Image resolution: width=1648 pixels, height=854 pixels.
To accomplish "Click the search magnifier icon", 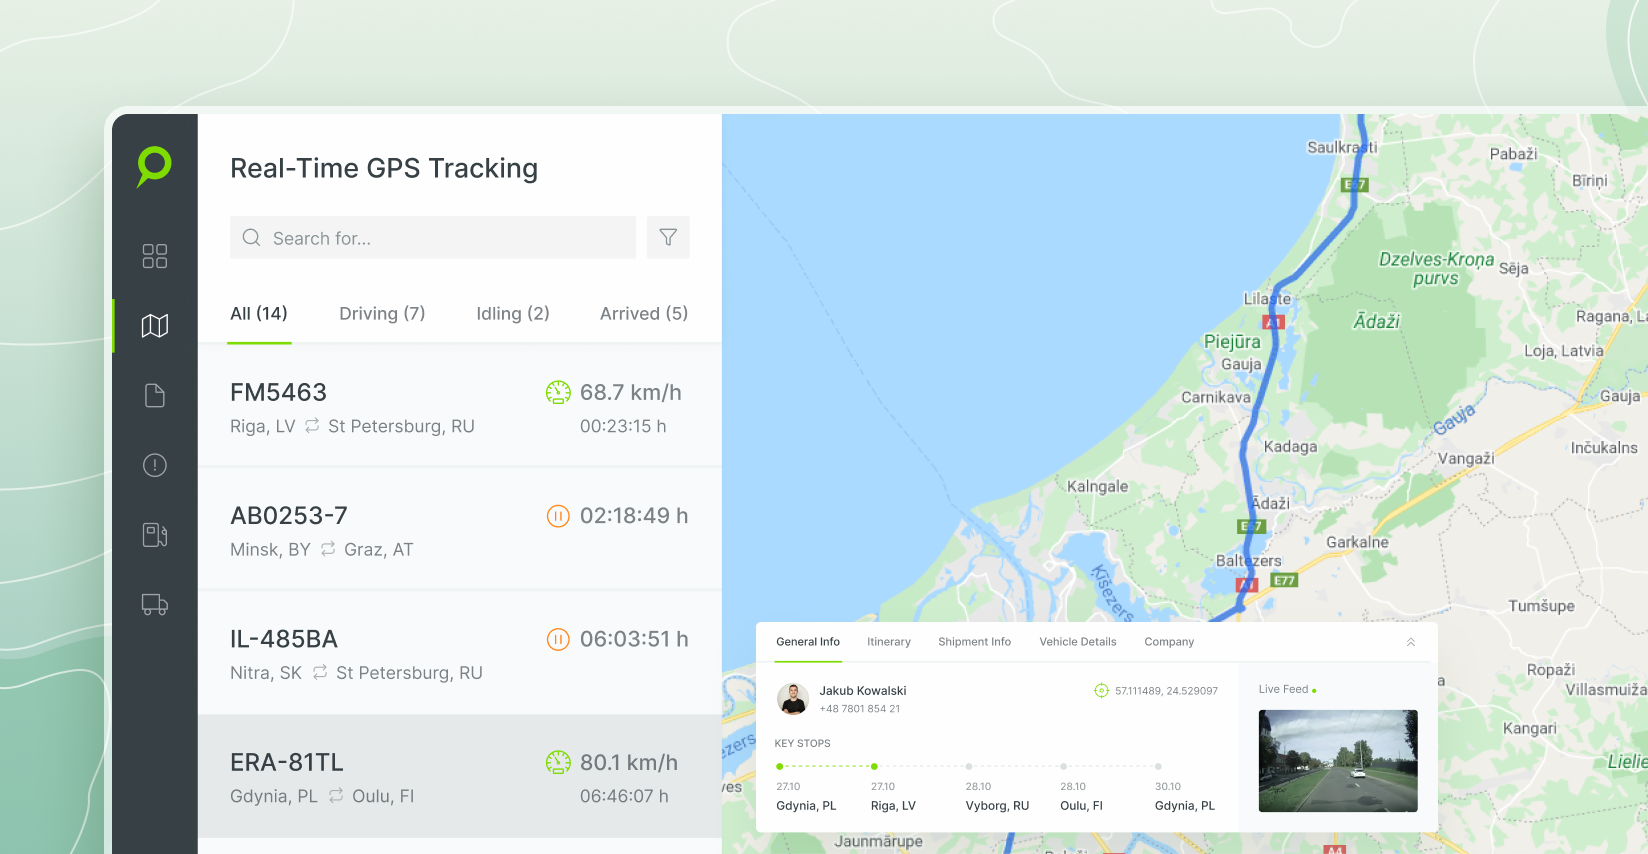I will pyautogui.click(x=252, y=238).
